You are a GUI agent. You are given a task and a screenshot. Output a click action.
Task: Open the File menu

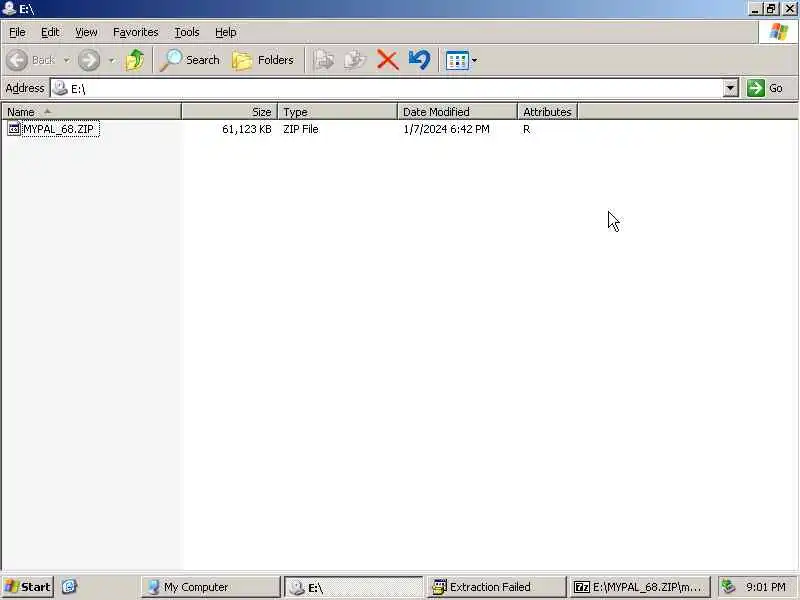[x=17, y=32]
